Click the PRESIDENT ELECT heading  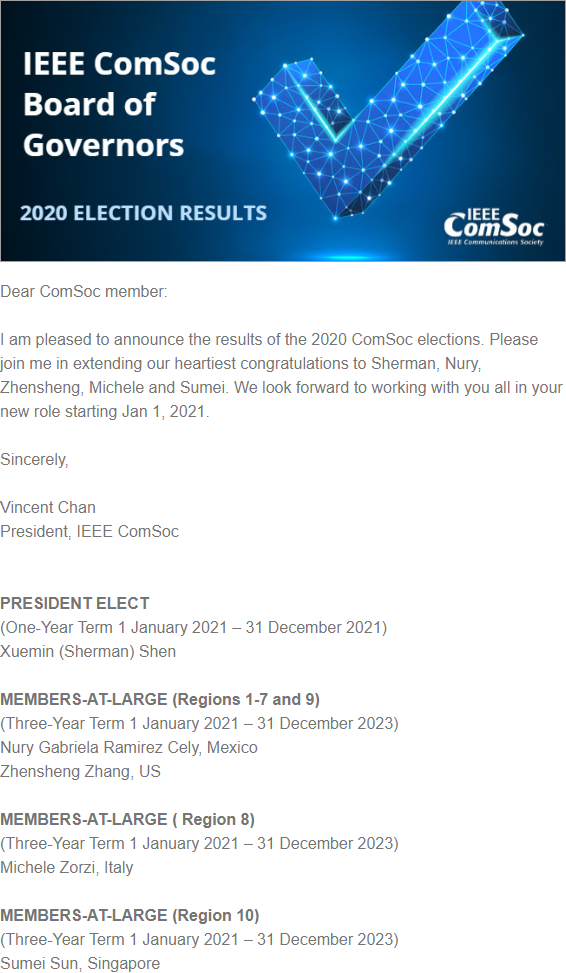[75, 603]
